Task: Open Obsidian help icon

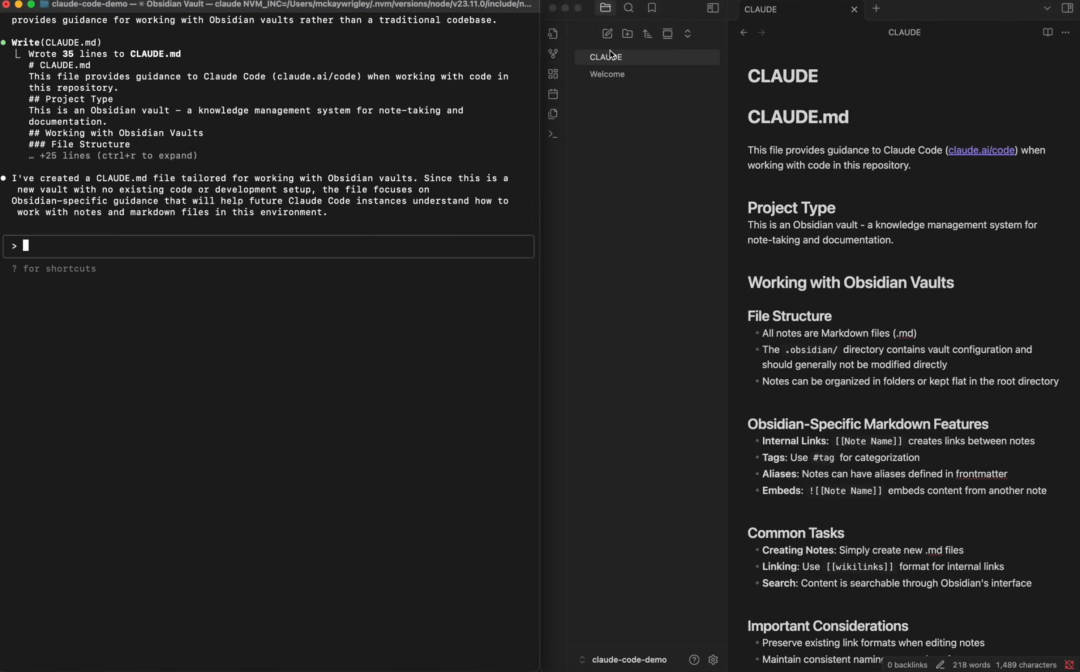Action: pyautogui.click(x=694, y=660)
